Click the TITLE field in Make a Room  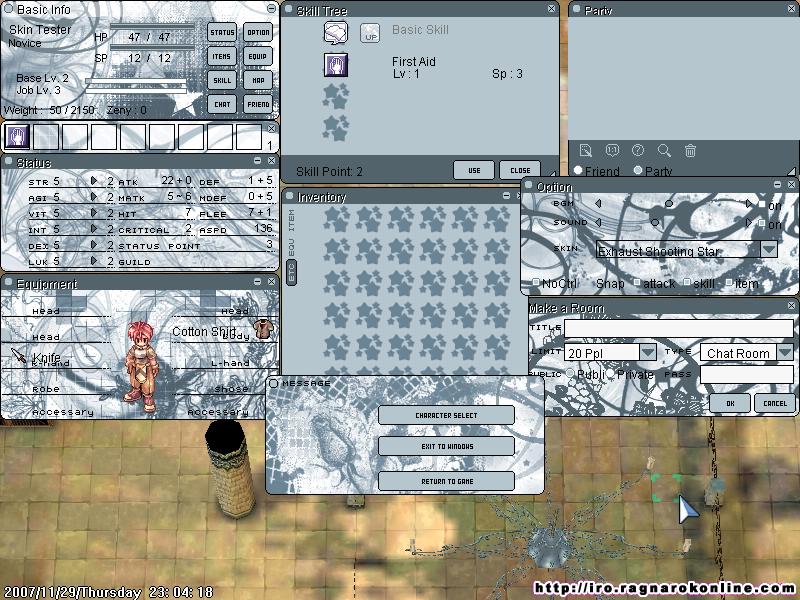(x=679, y=328)
